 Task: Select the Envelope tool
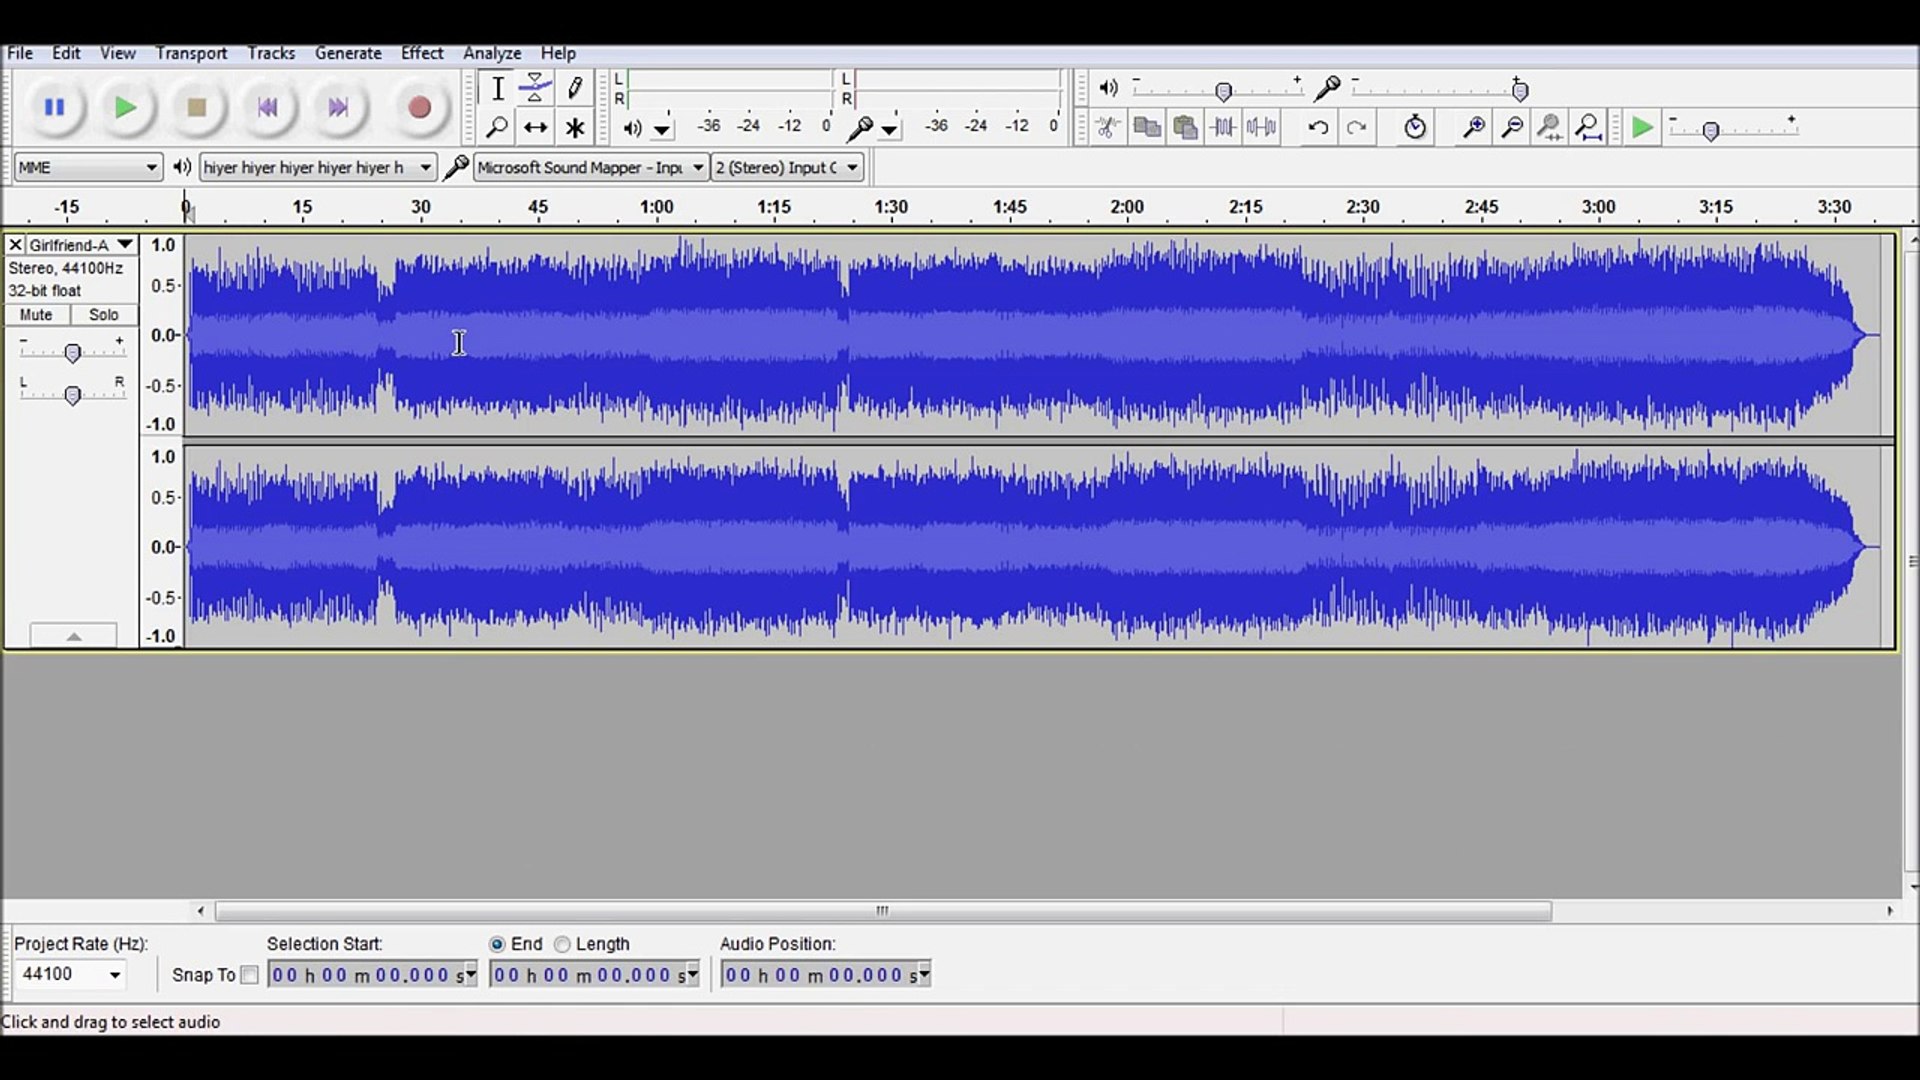(536, 88)
